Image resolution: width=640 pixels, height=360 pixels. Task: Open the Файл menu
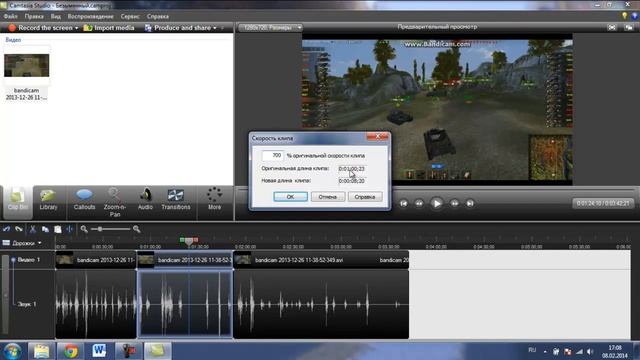coord(10,16)
